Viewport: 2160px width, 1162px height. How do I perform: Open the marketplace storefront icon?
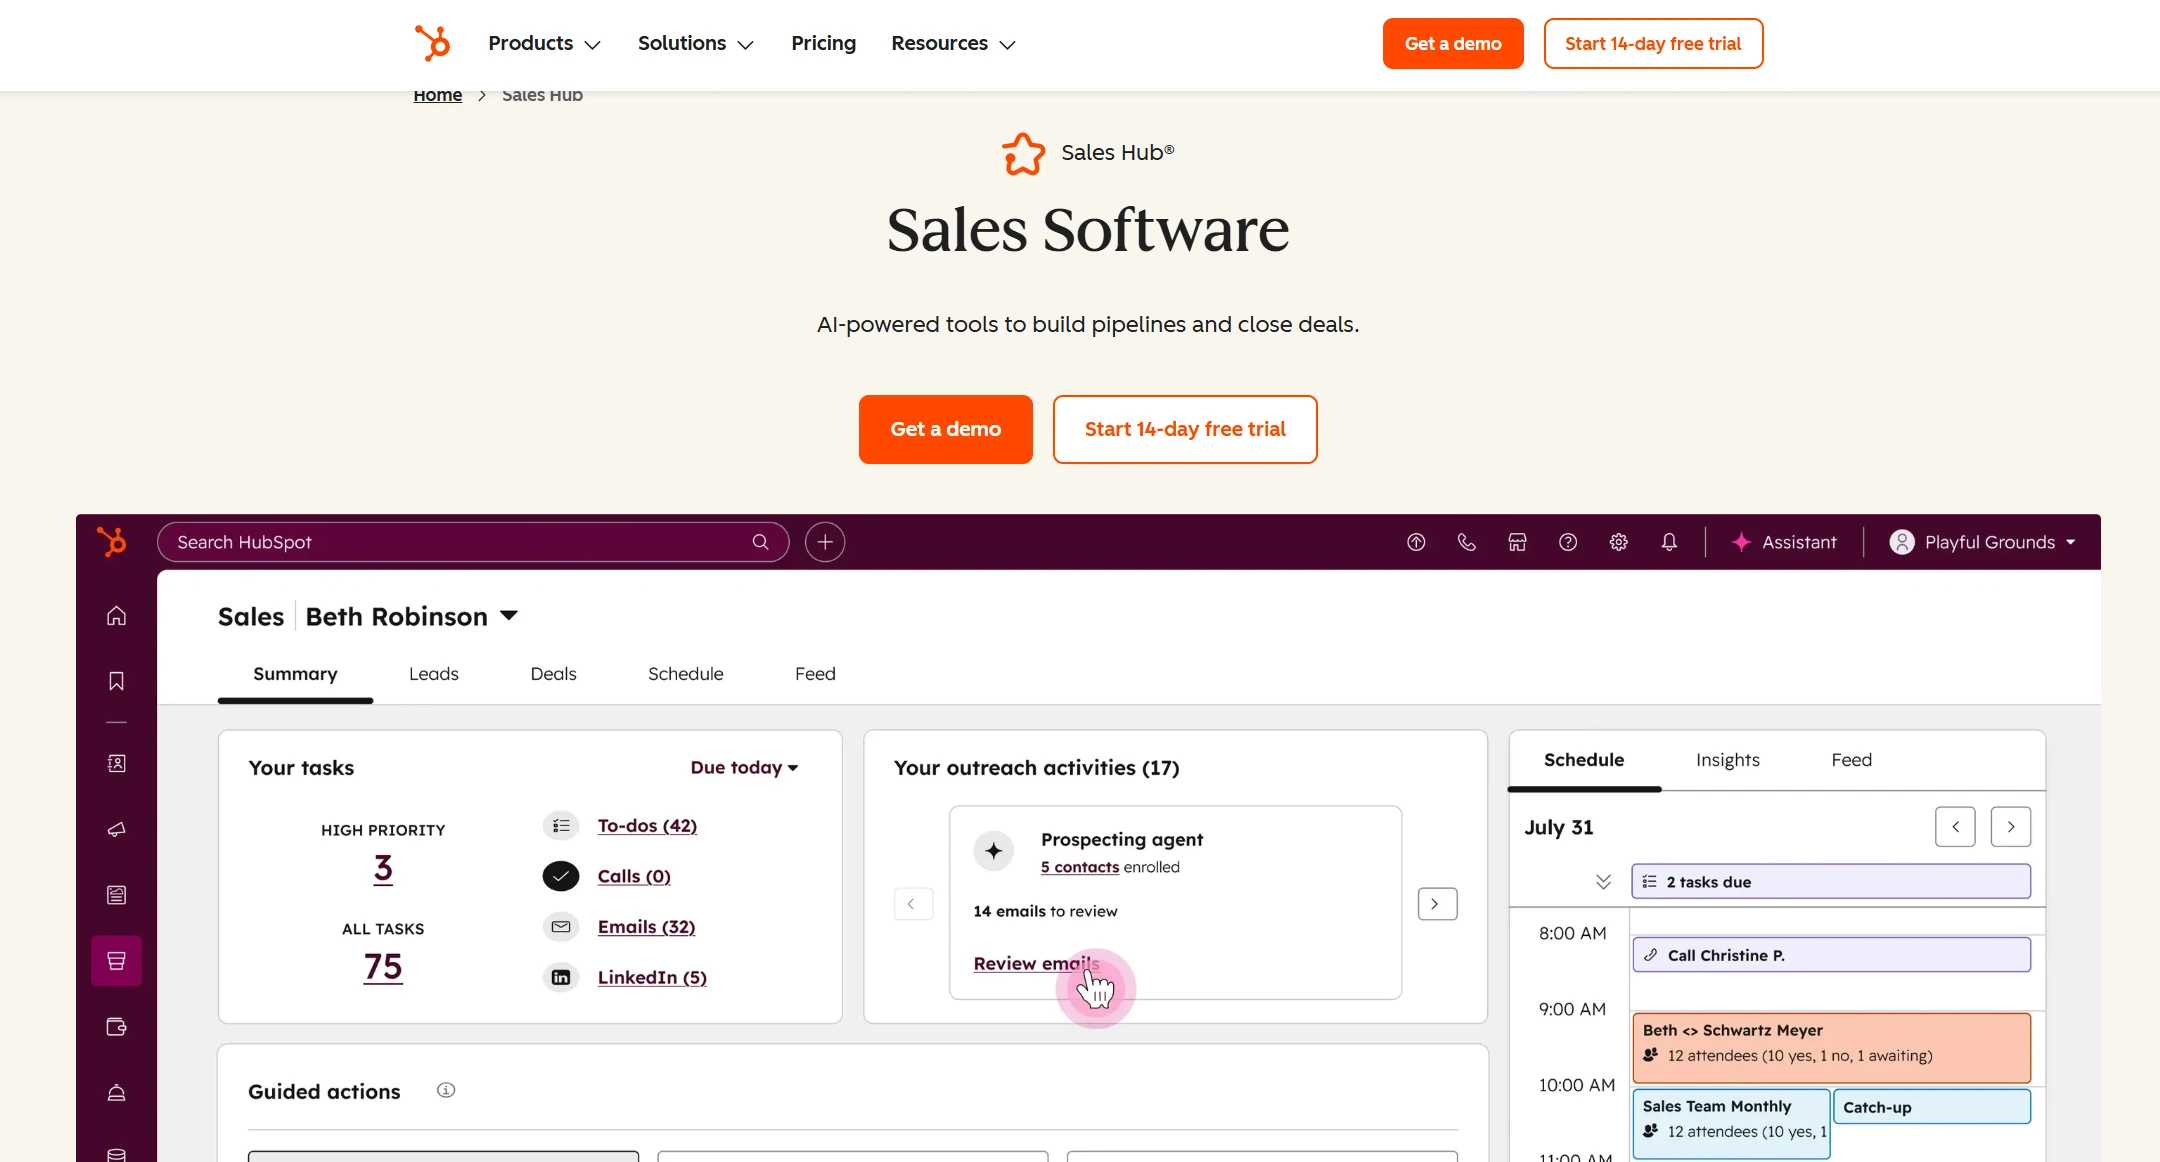pos(1518,542)
